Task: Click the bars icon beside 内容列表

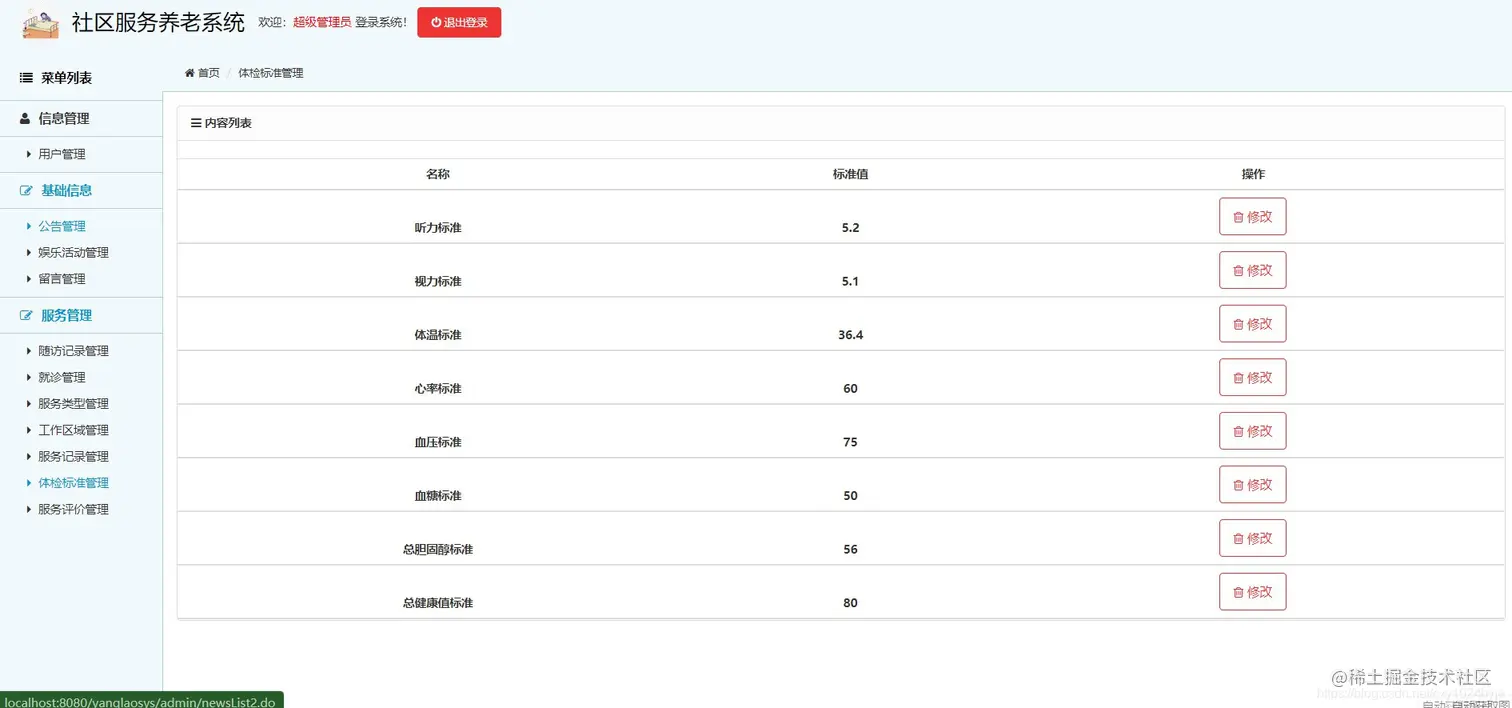Action: click(196, 123)
